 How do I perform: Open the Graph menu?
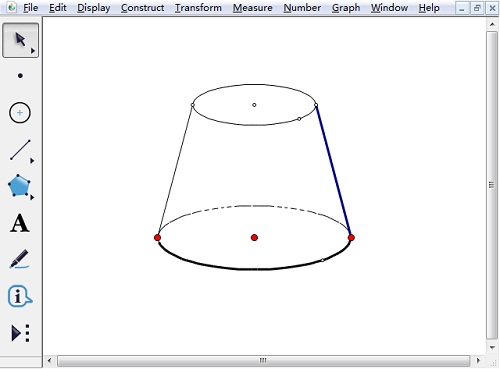(x=346, y=8)
